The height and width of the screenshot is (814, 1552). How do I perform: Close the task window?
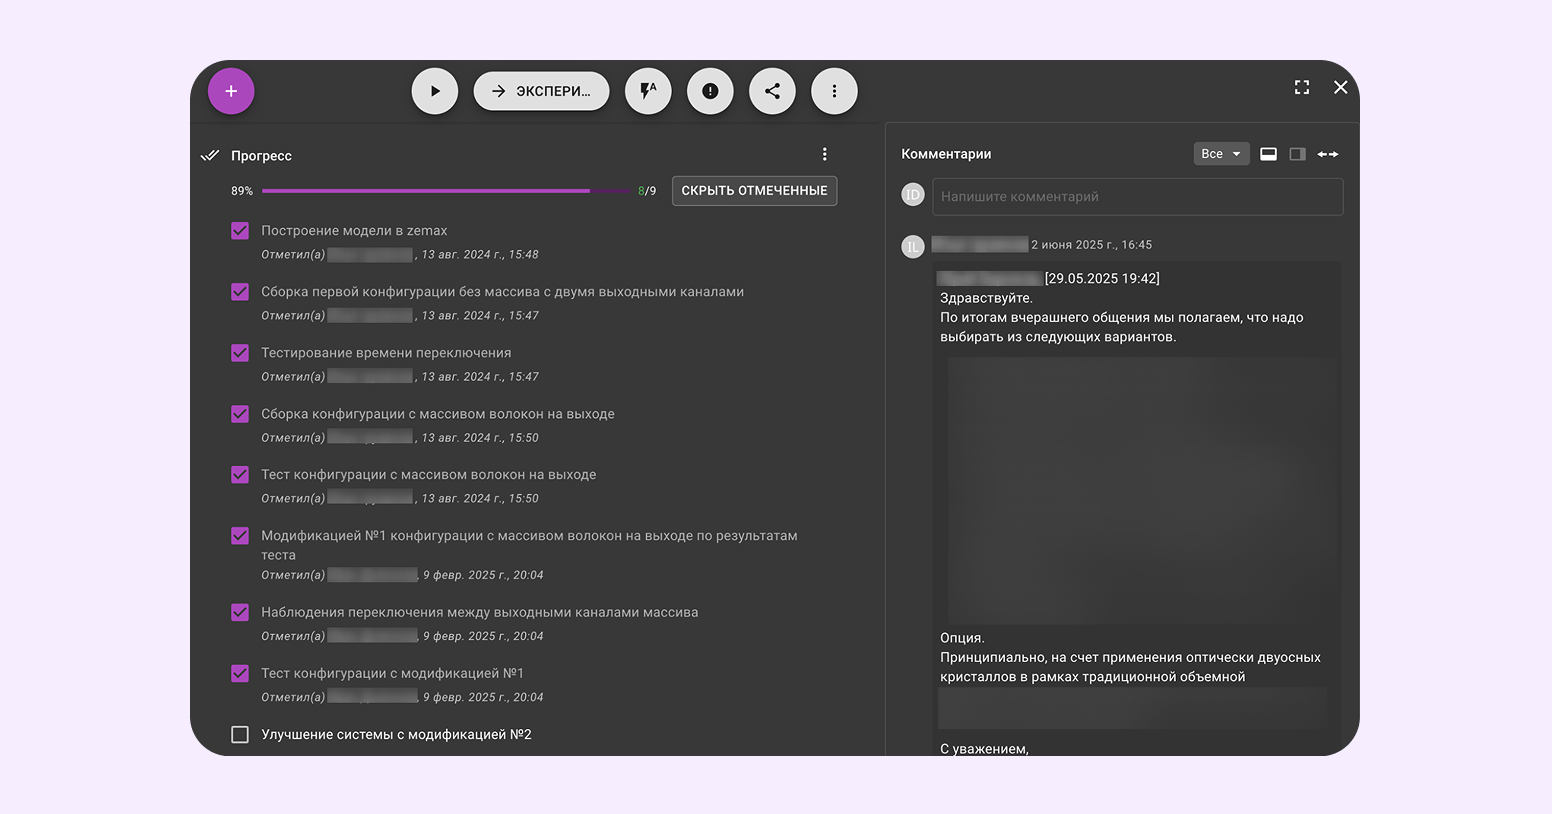point(1340,88)
